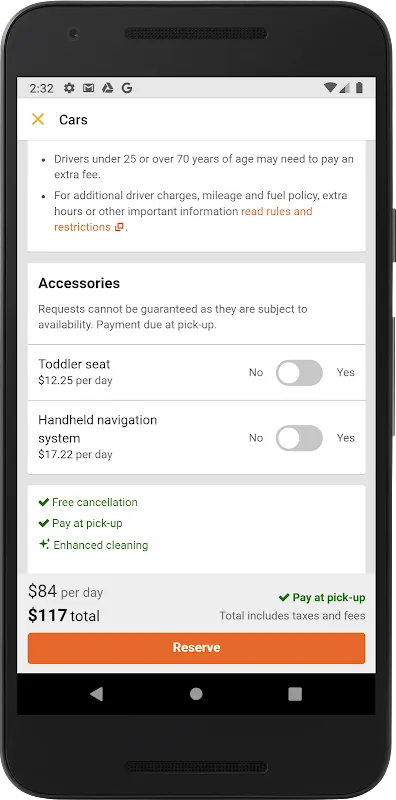The width and height of the screenshot is (396, 800).
Task: Tap the Free cancellation checkmark item
Action: click(x=88, y=502)
